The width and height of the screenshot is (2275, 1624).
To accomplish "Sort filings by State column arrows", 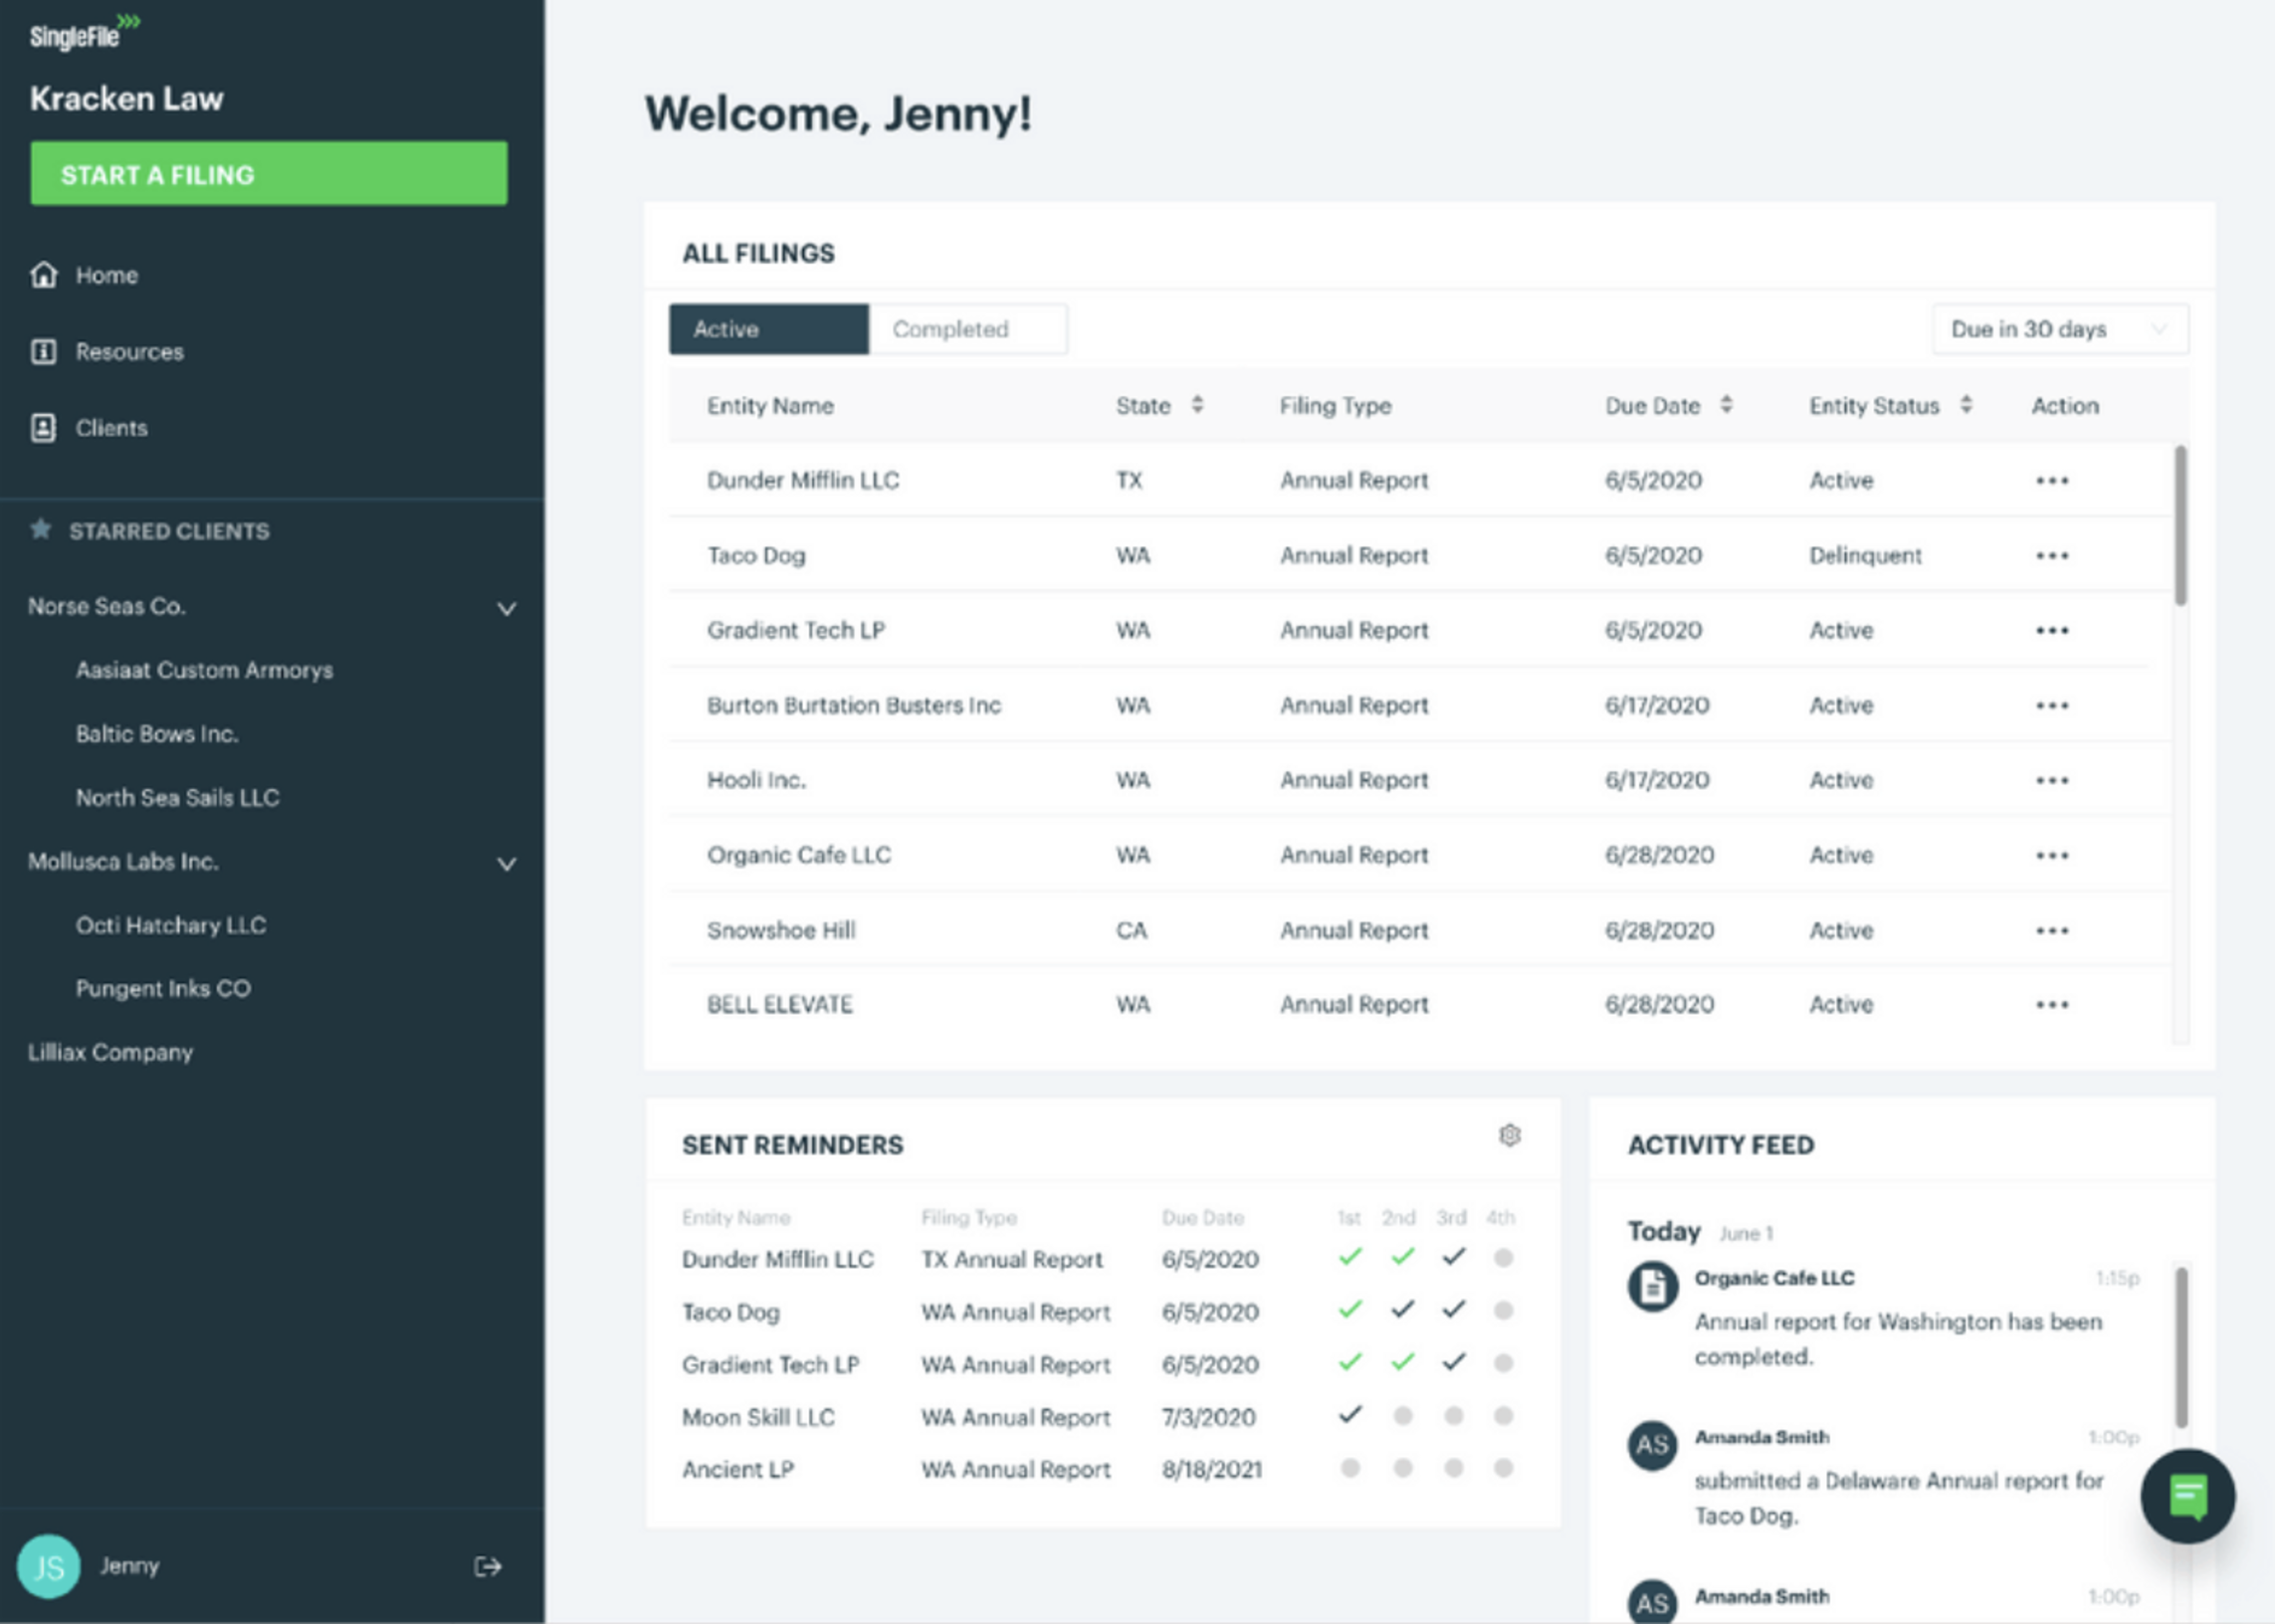I will [x=1197, y=405].
